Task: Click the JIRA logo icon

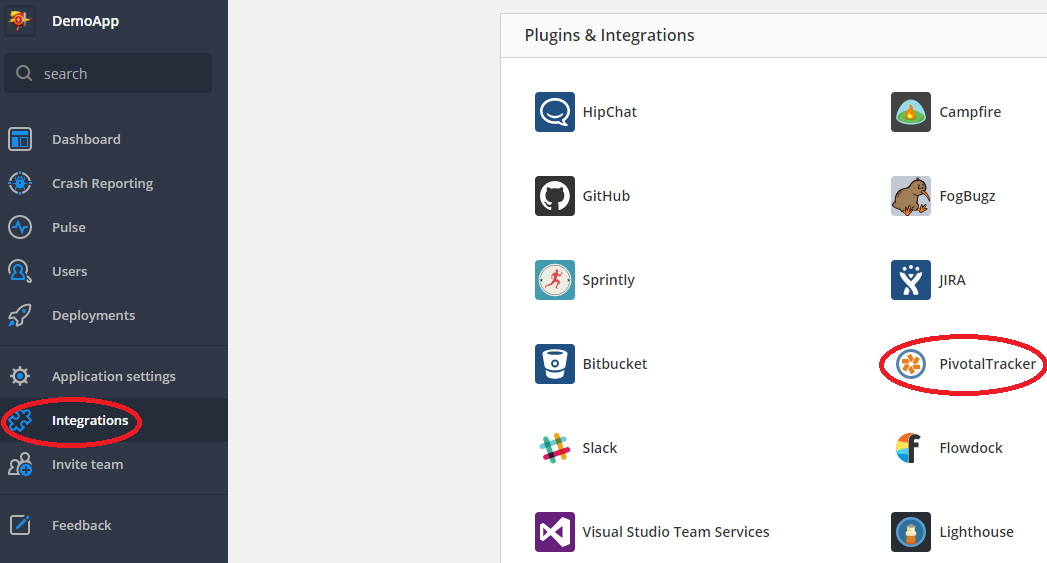Action: (911, 280)
